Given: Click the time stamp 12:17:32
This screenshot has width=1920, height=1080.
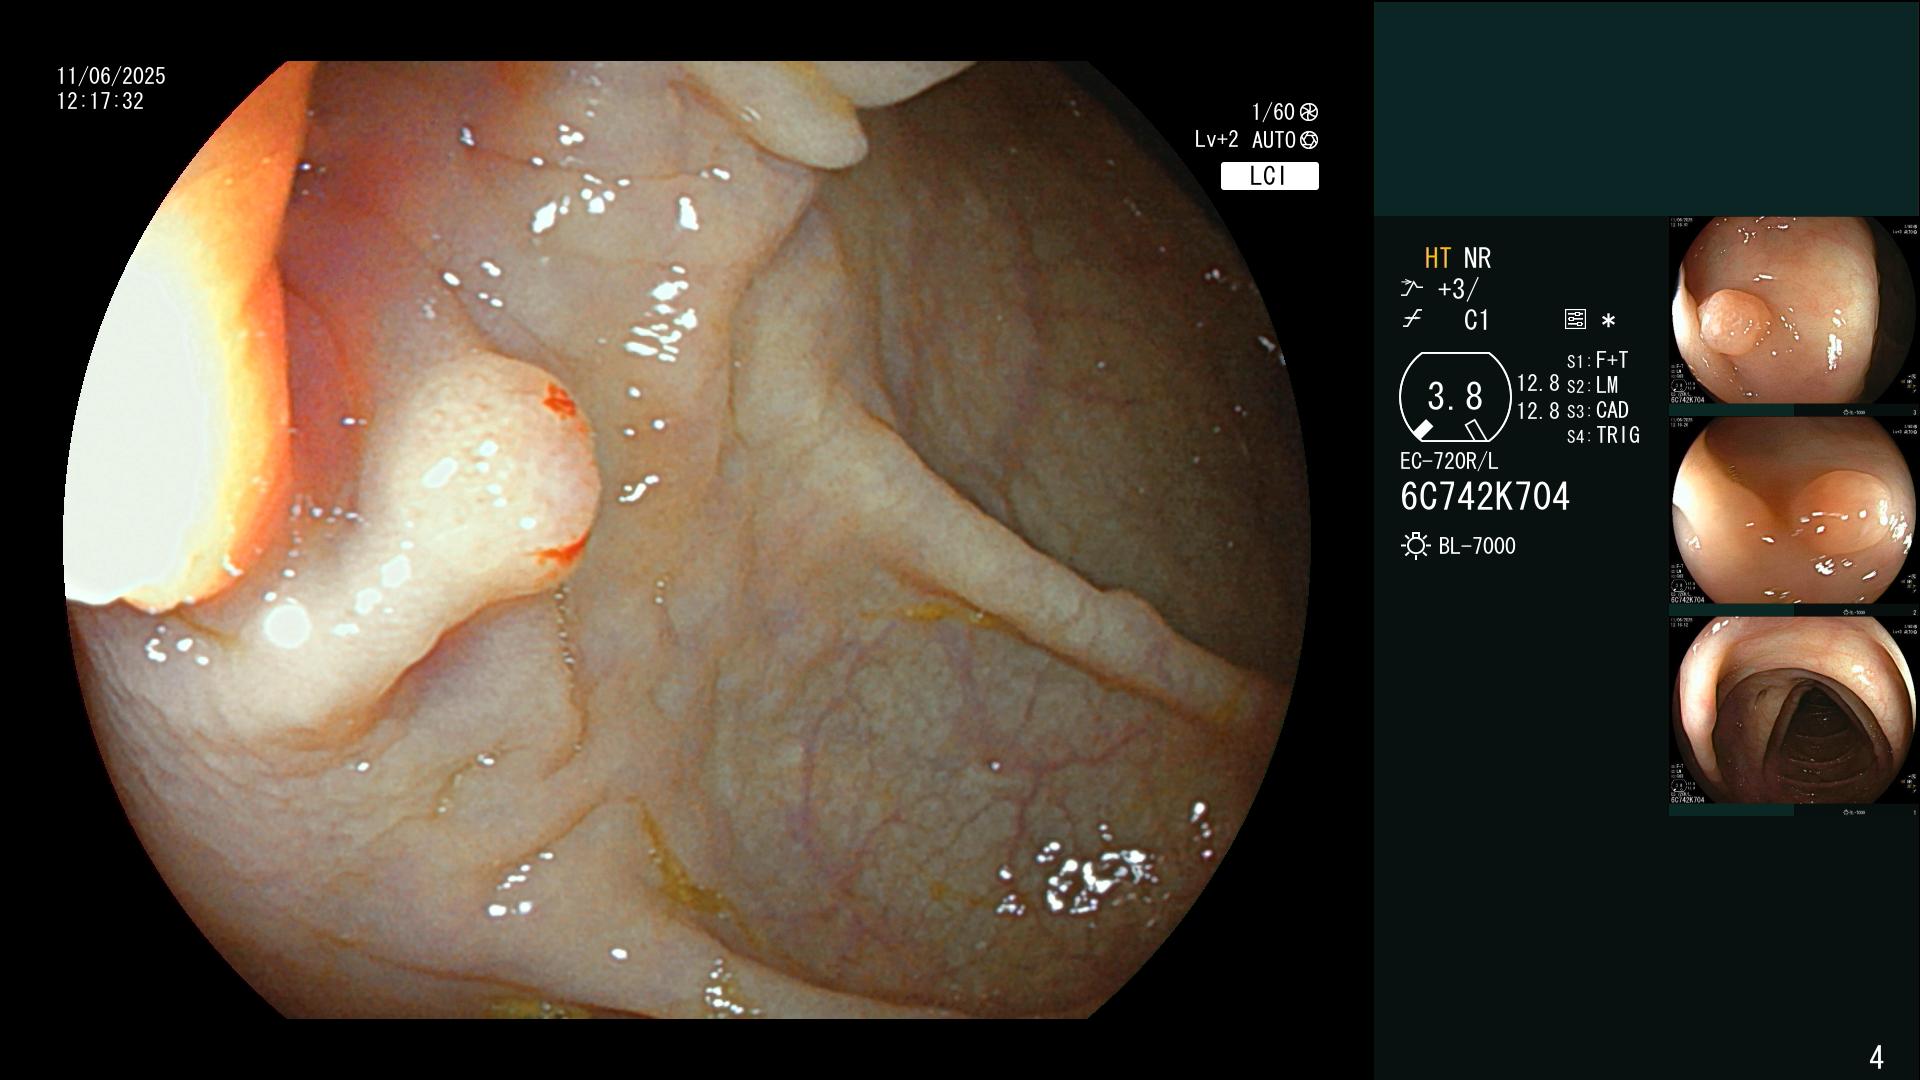Looking at the screenshot, I should (100, 101).
